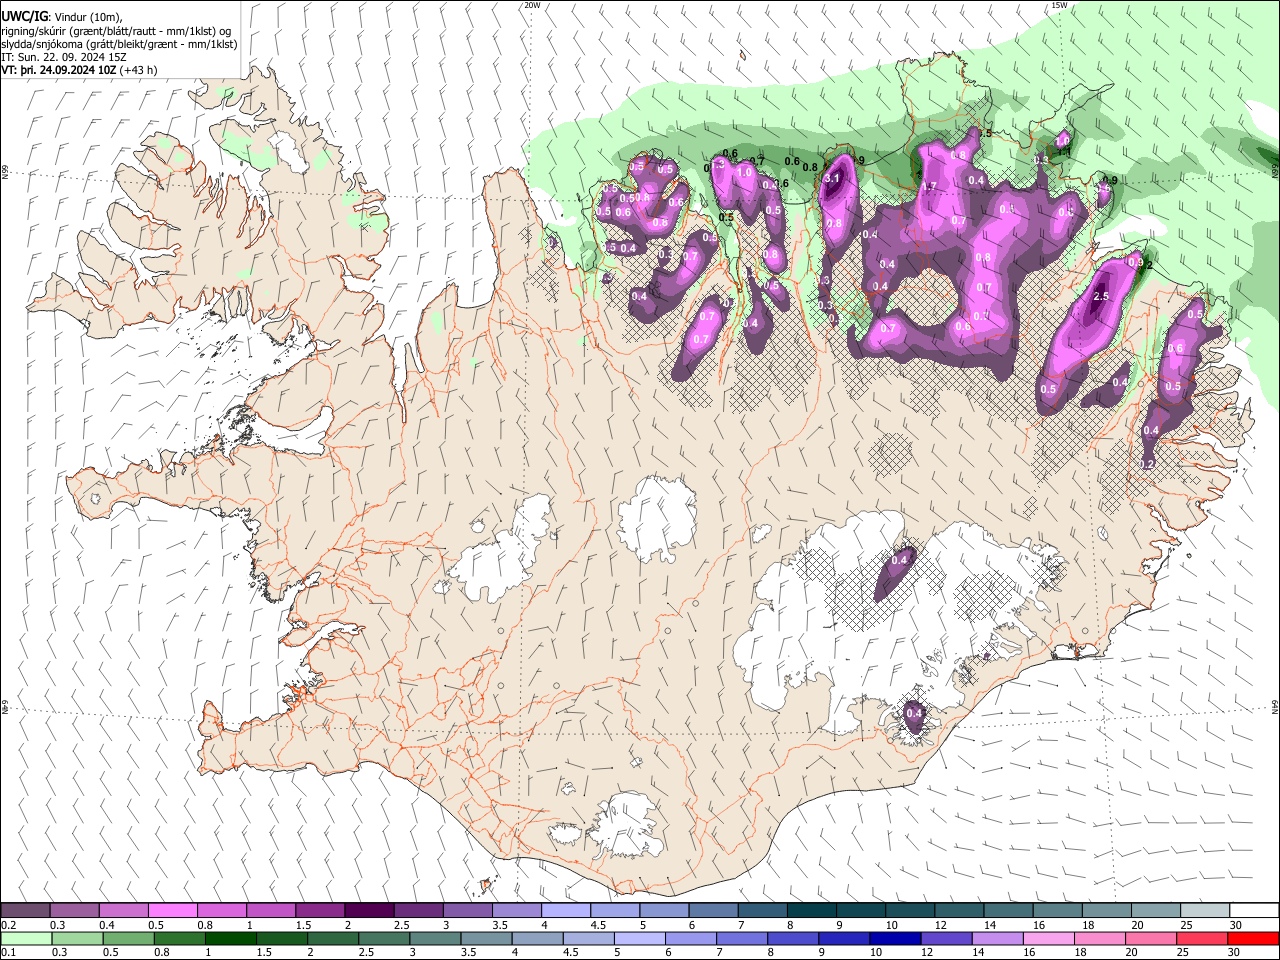The width and height of the screenshot is (1280, 960).
Task: Click the dark teal 8 snow swatch
Action: click(x=811, y=910)
